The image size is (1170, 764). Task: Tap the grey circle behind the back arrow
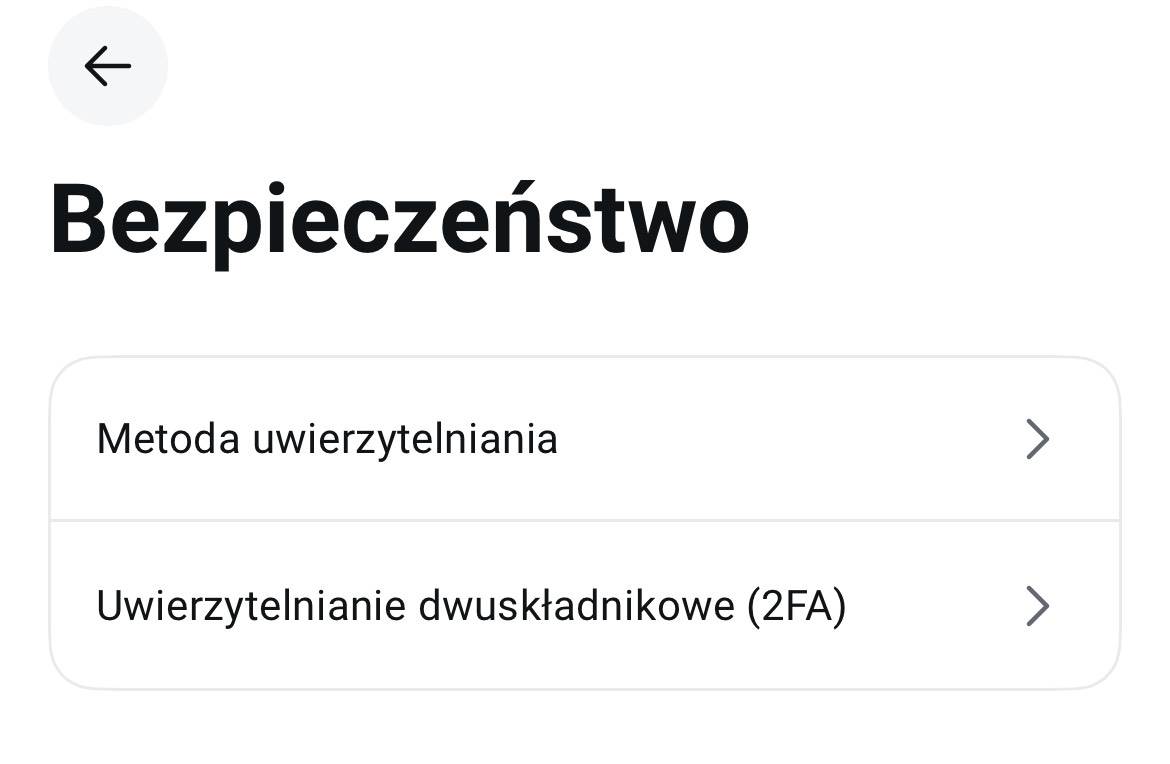click(107, 66)
